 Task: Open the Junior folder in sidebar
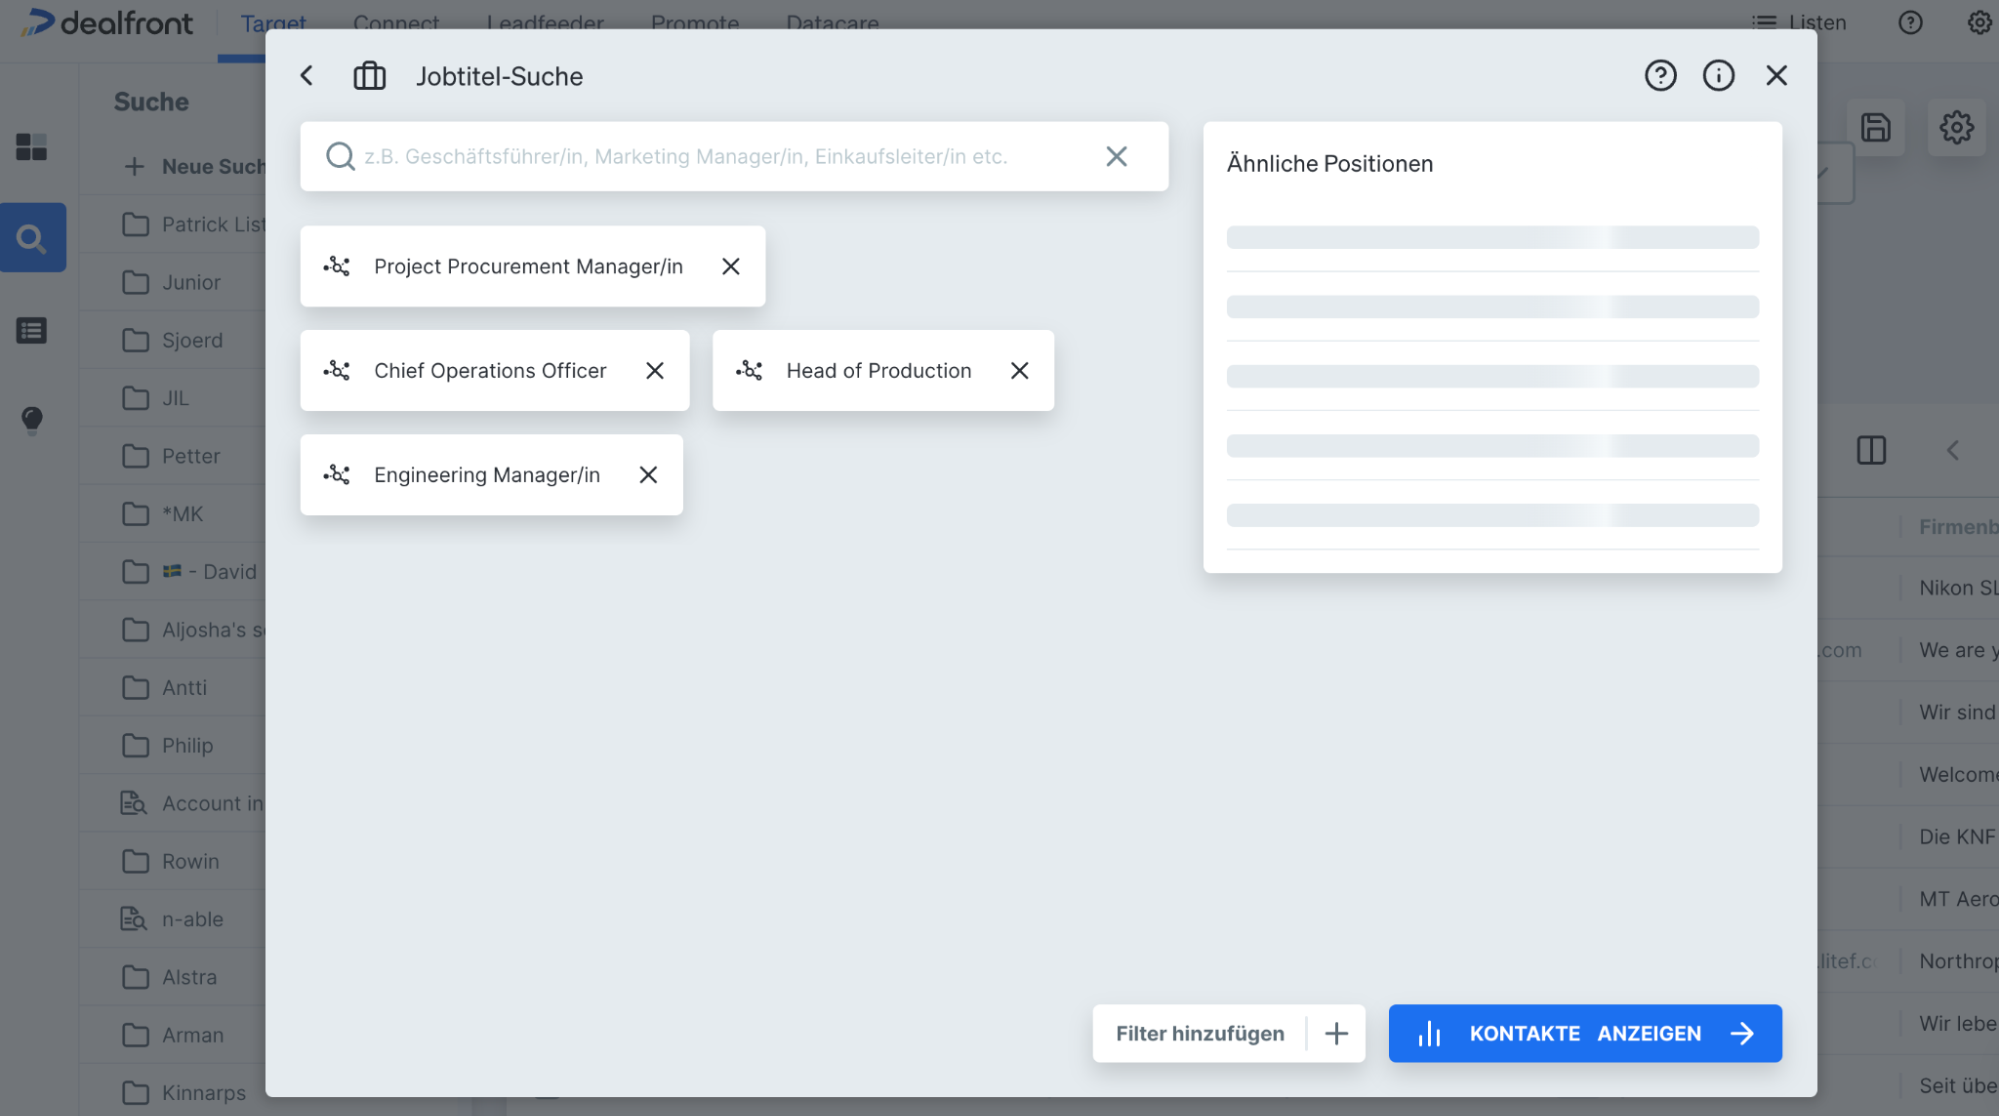coord(190,282)
